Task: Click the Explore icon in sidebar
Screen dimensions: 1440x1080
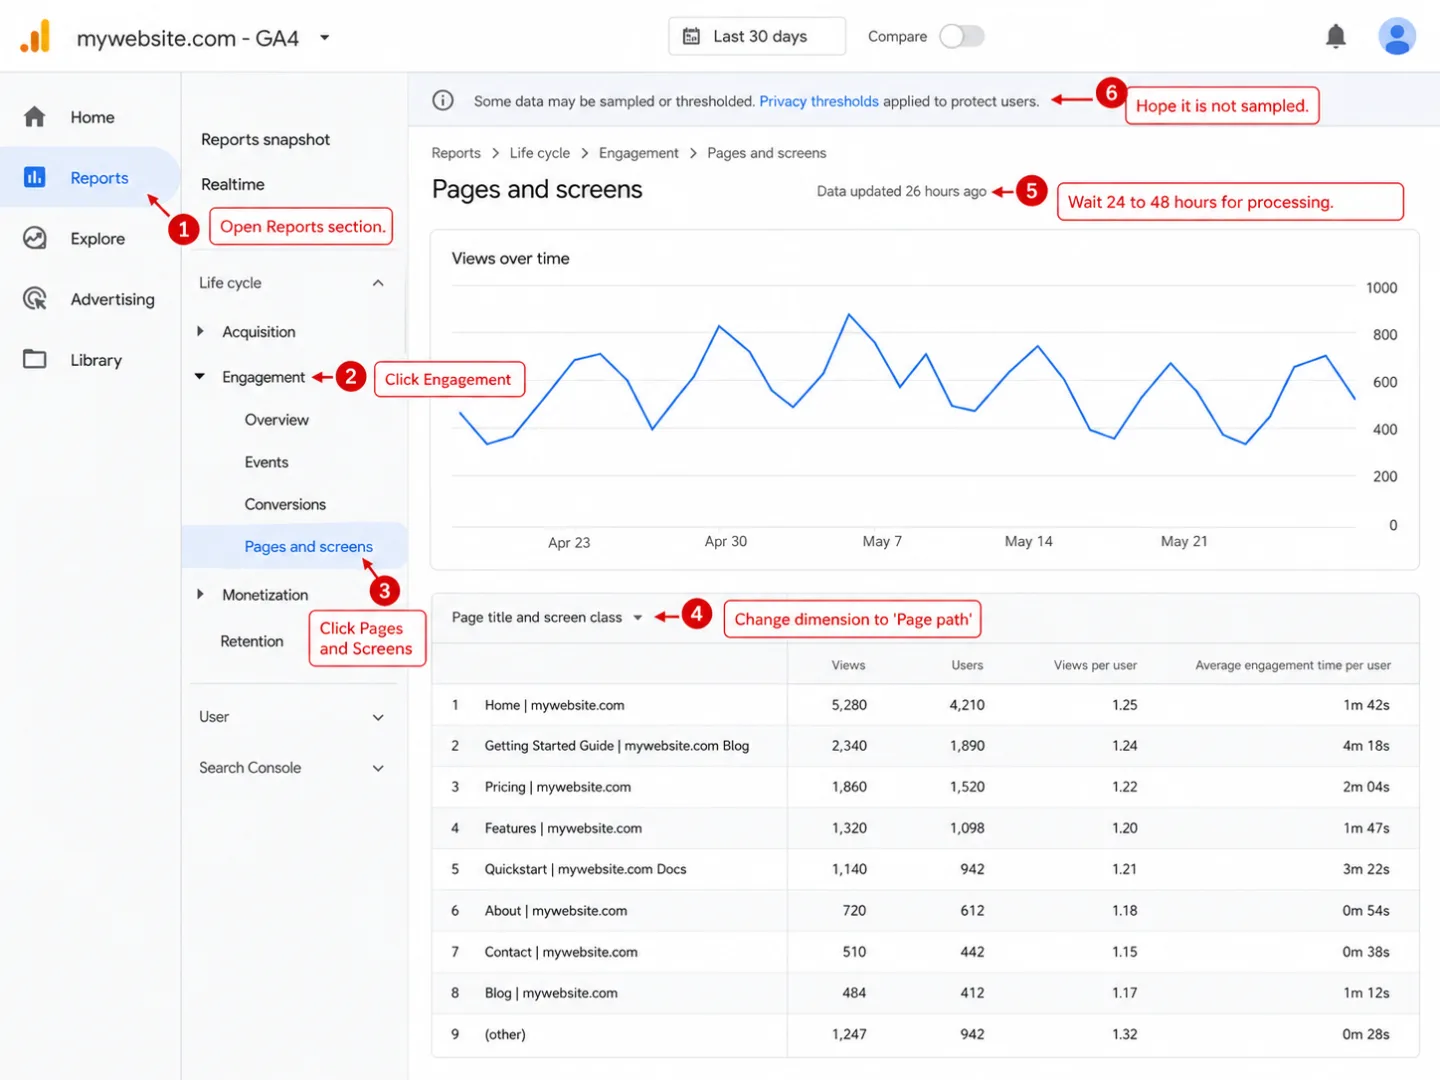Action: click(x=35, y=238)
